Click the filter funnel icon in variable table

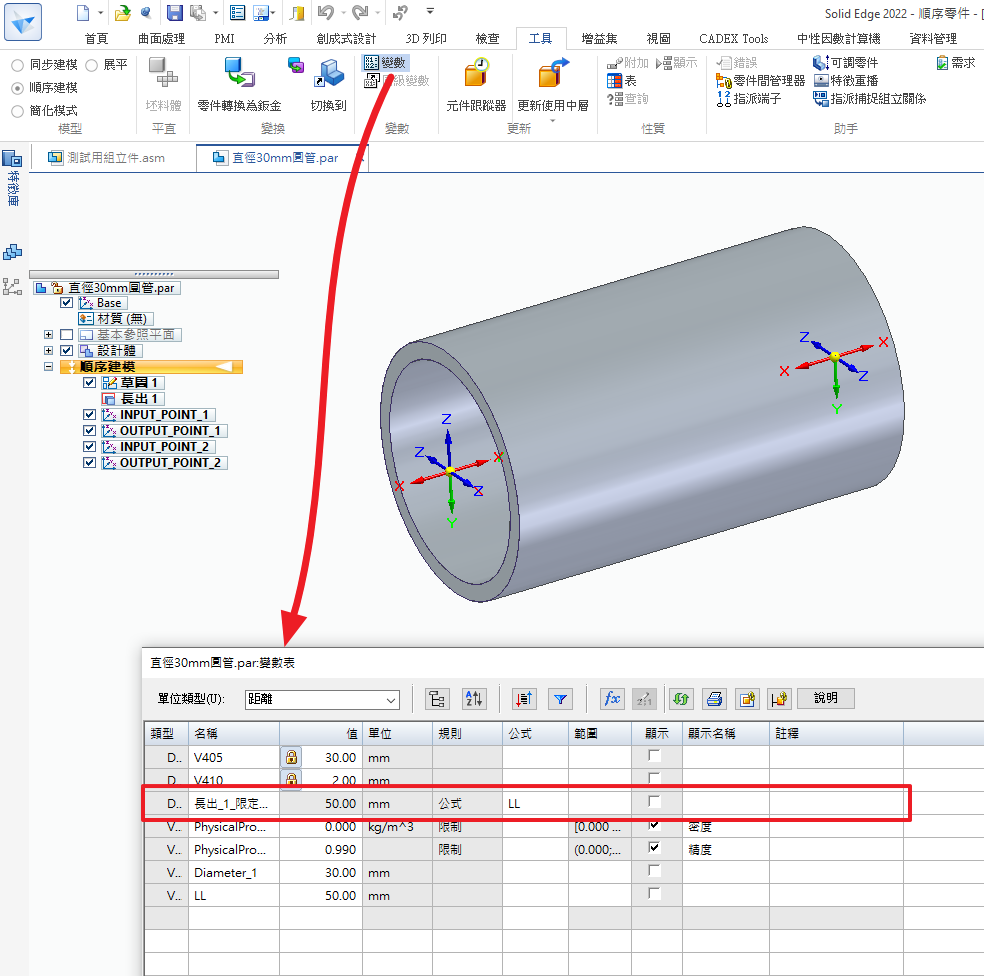coord(560,699)
